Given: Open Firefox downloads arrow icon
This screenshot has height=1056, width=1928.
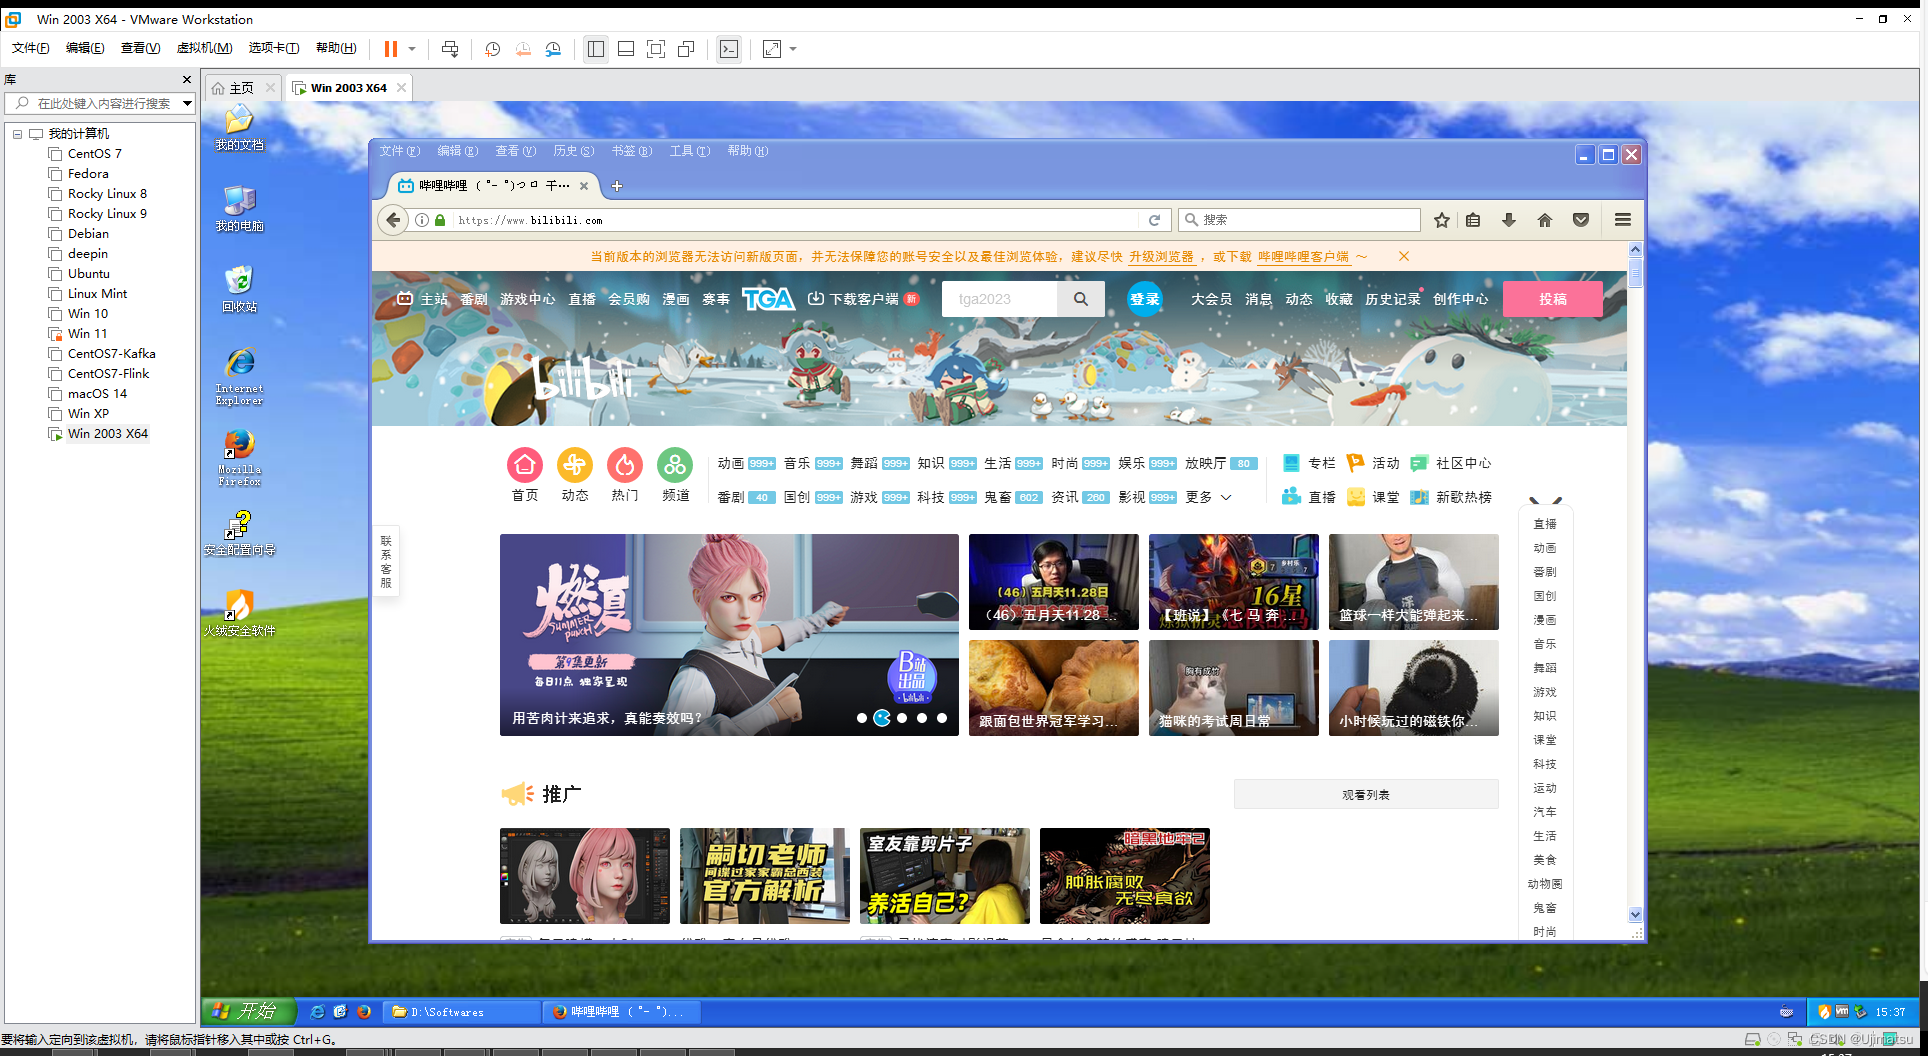Looking at the screenshot, I should pyautogui.click(x=1508, y=220).
